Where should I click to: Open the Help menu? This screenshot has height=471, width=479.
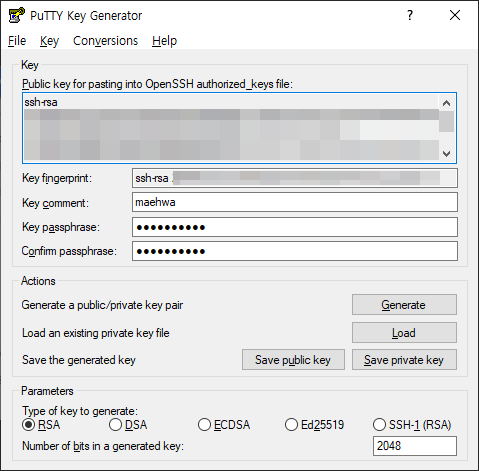click(164, 41)
